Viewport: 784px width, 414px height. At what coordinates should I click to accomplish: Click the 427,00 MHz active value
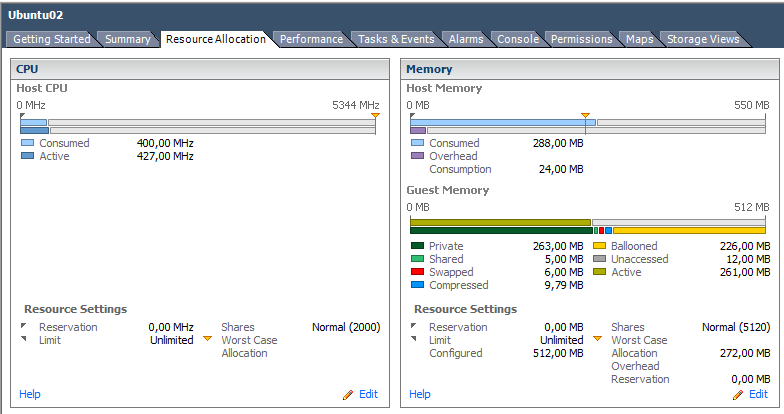click(165, 156)
